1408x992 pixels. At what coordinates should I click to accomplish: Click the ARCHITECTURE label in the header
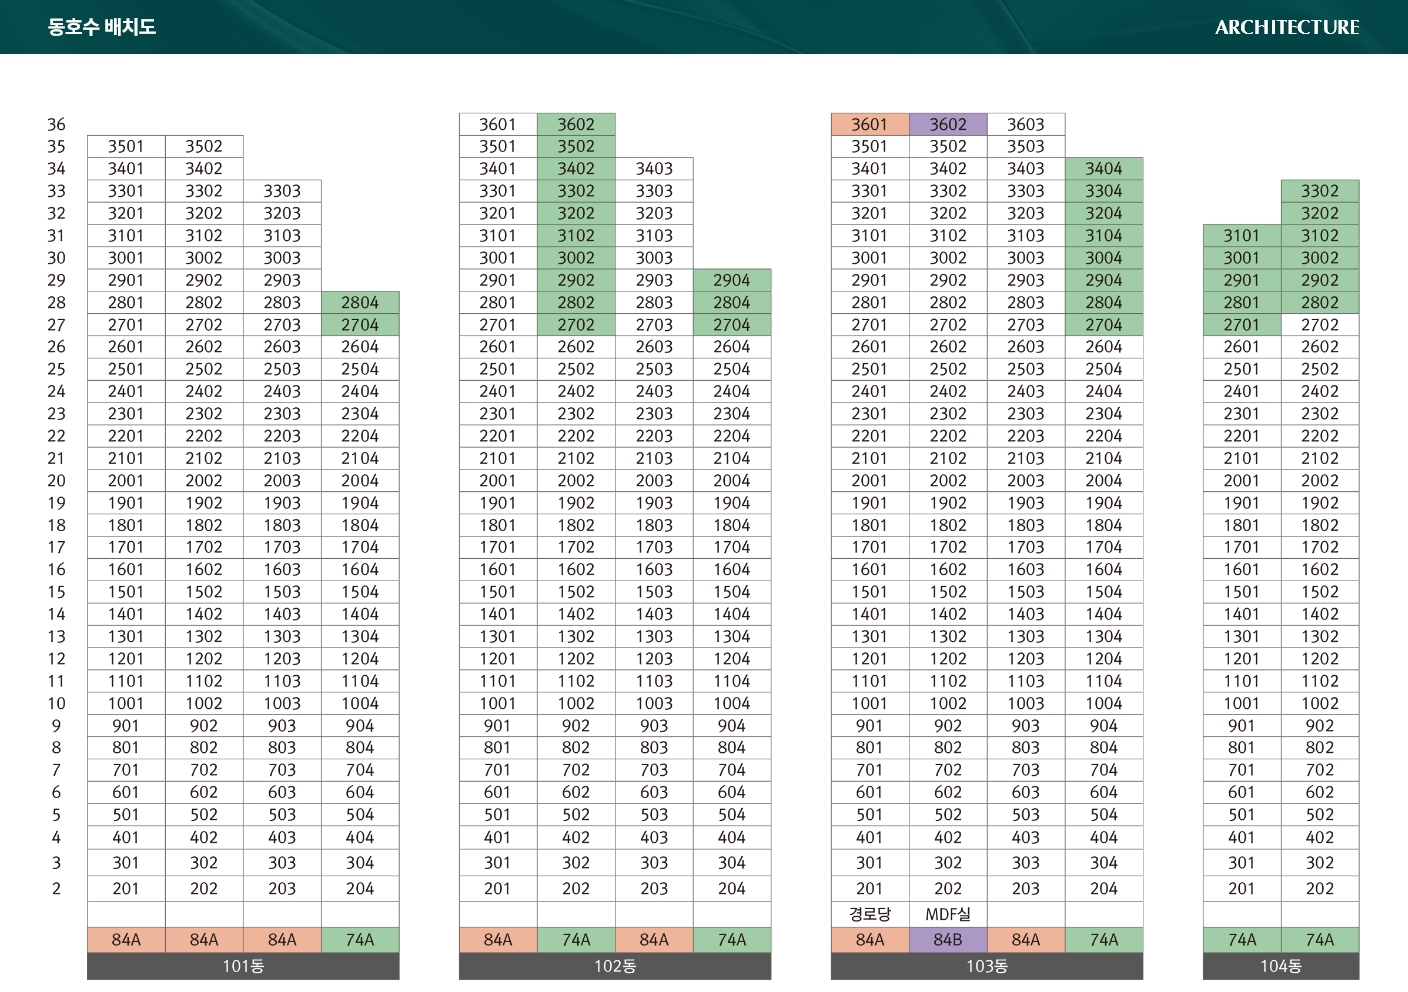point(1286,27)
